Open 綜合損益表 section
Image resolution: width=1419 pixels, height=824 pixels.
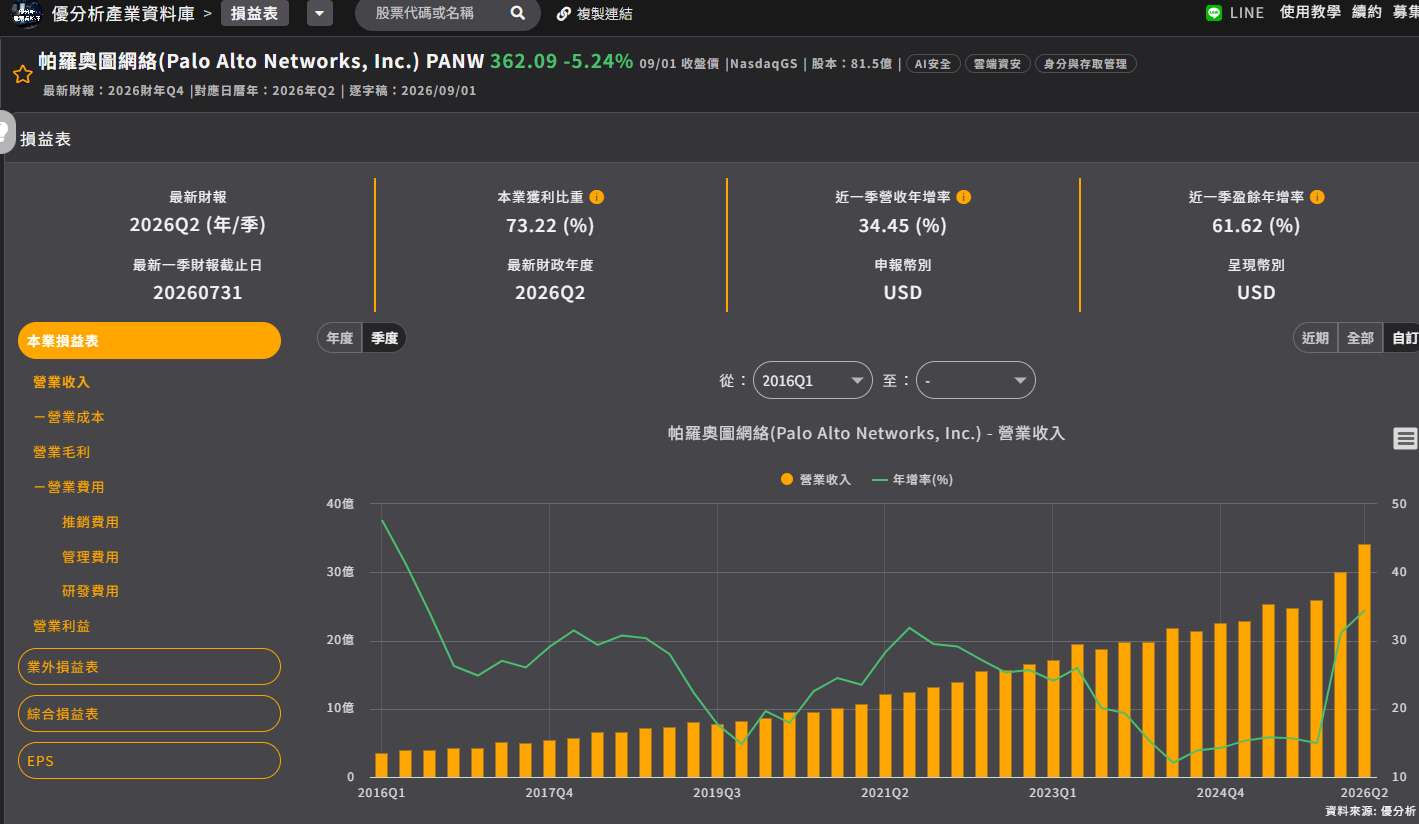click(149, 713)
